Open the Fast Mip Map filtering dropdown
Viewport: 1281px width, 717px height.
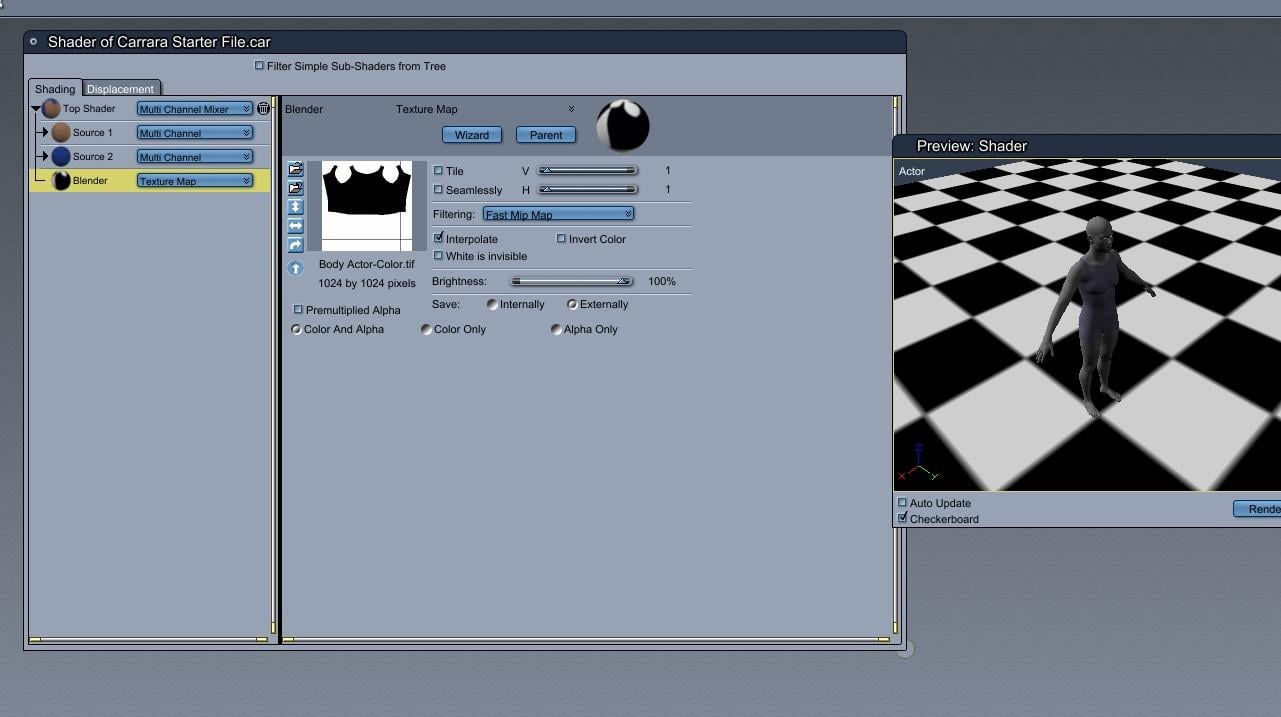pos(558,214)
